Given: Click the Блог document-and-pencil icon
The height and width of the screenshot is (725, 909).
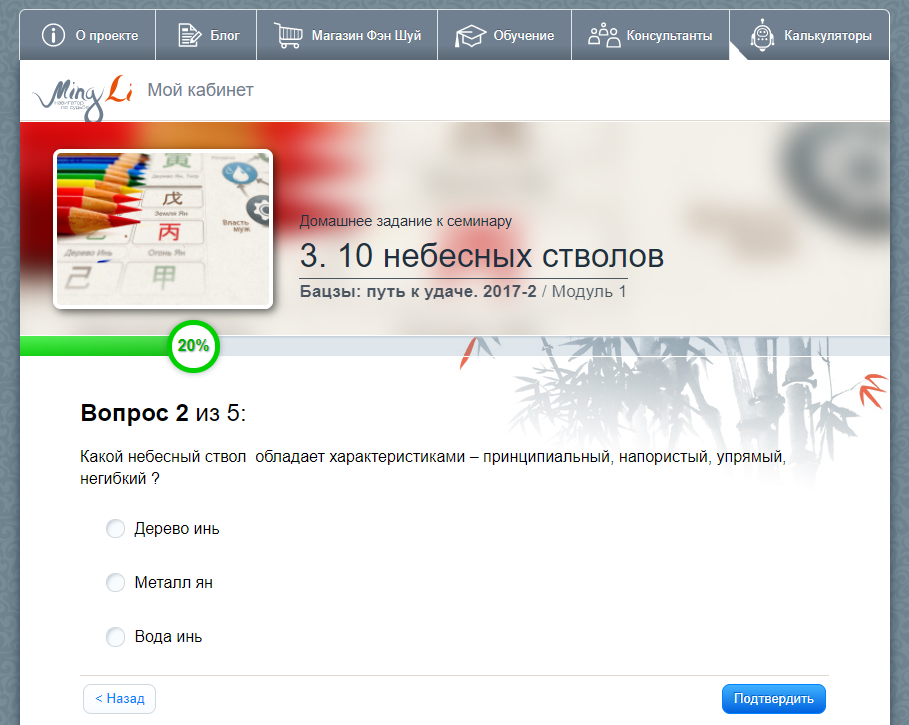Looking at the screenshot, I should pyautogui.click(x=189, y=36).
